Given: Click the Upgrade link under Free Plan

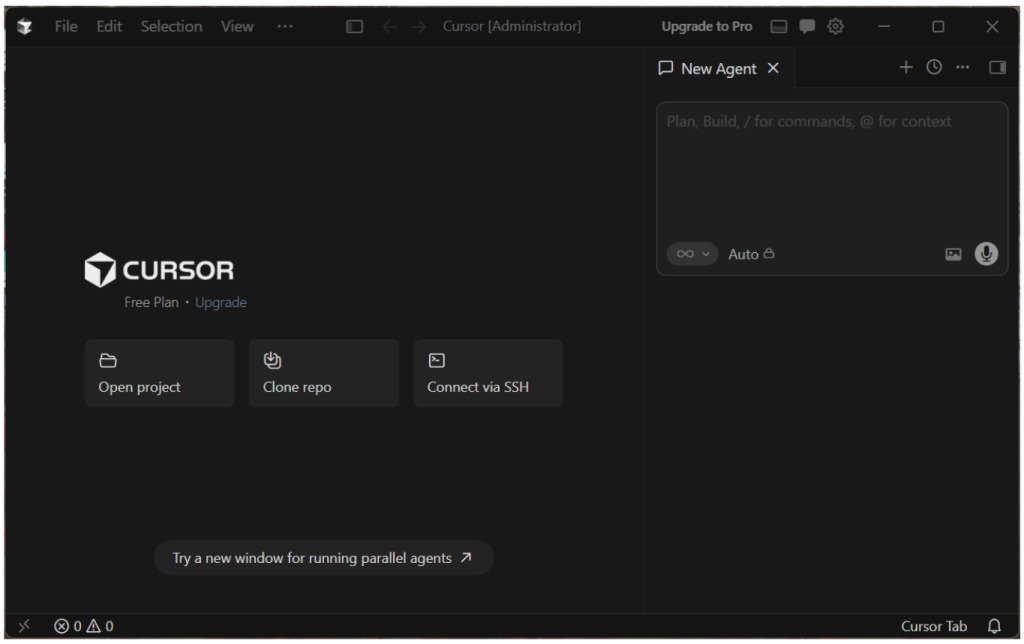Looking at the screenshot, I should tap(221, 302).
